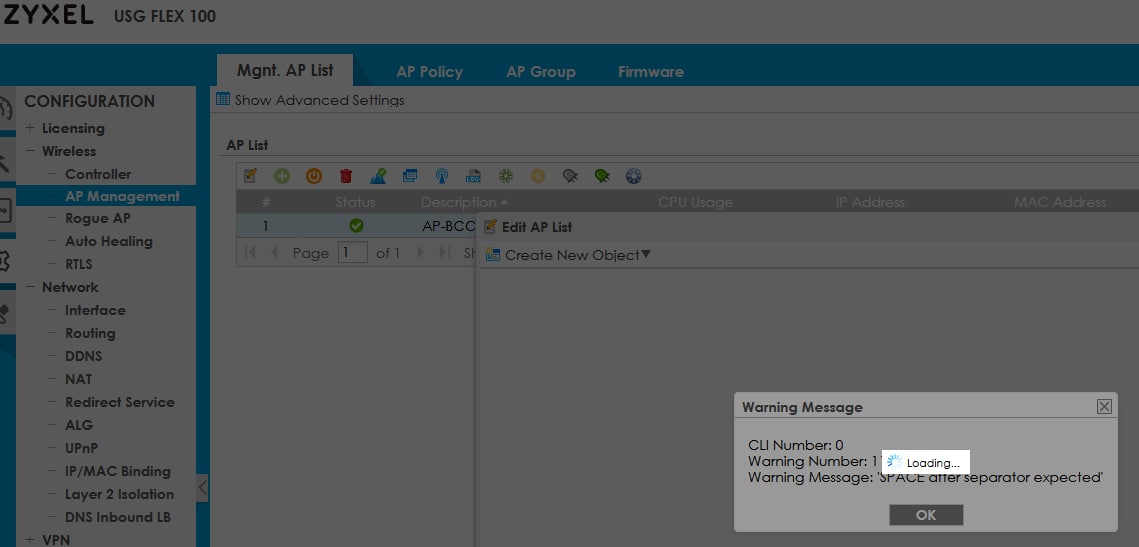The width and height of the screenshot is (1139, 547).
Task: Click the grey LED lamp icon
Action: pyautogui.click(x=570, y=176)
